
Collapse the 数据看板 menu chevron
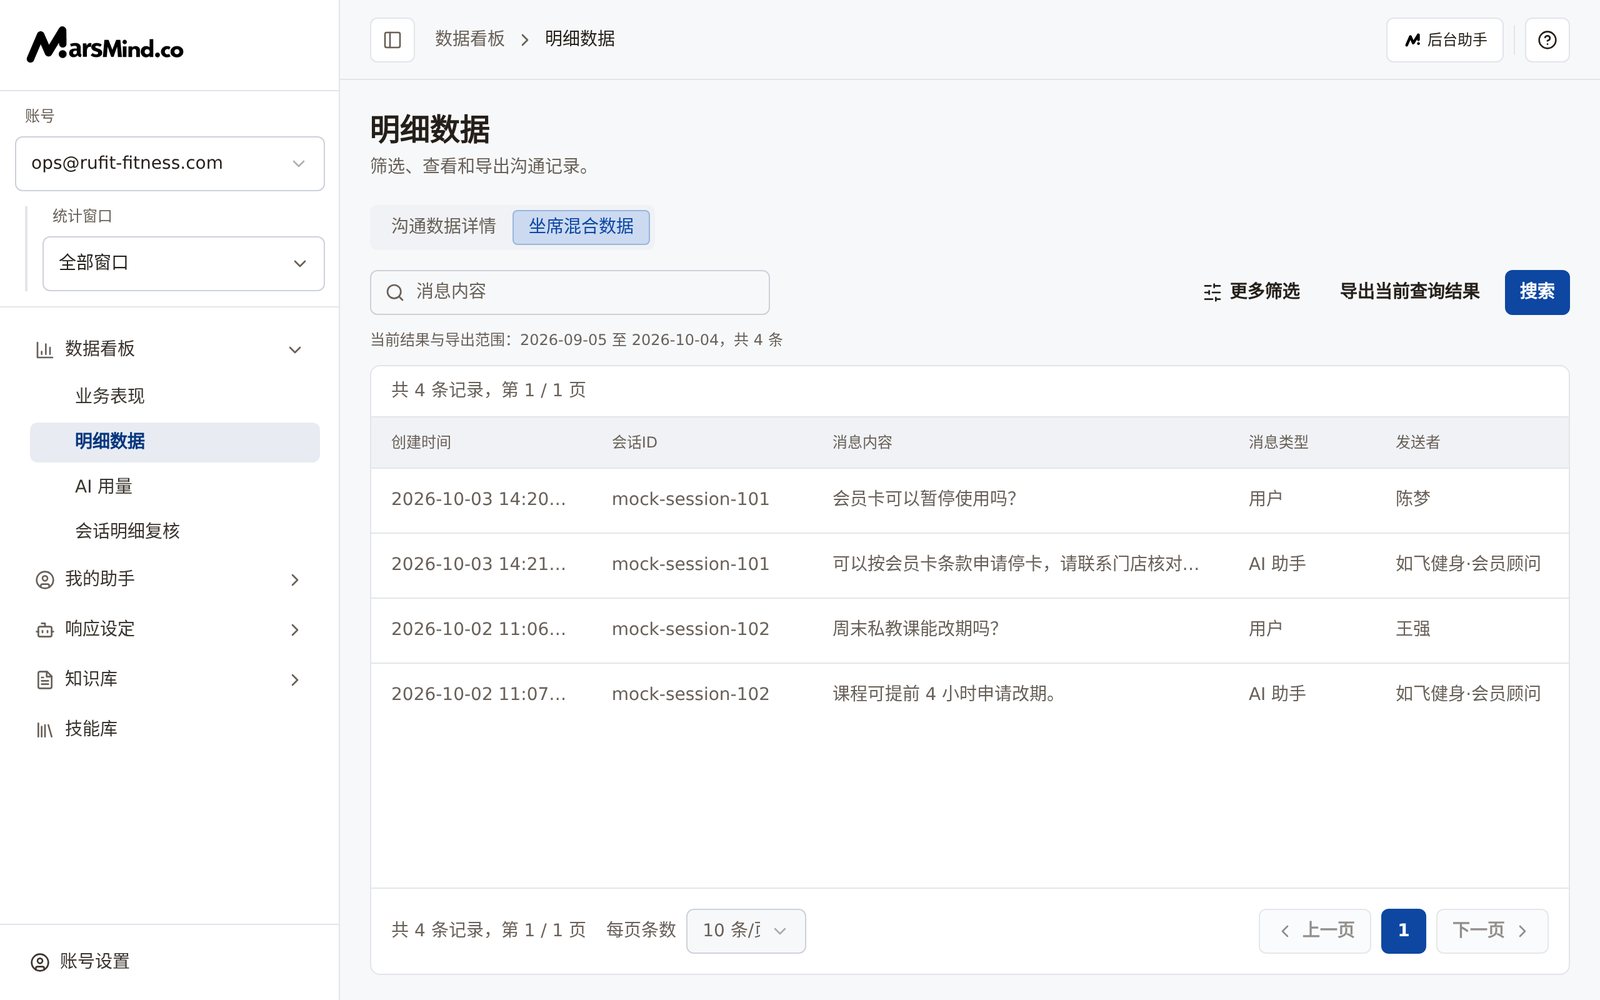295,349
